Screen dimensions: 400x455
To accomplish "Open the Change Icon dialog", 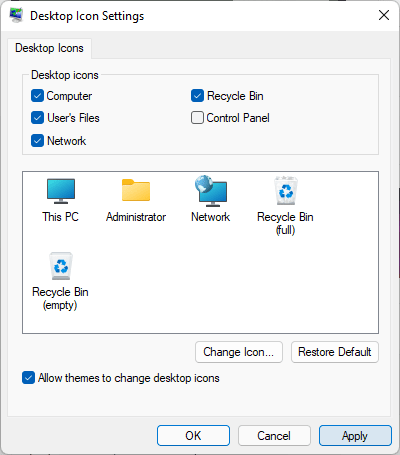I will pyautogui.click(x=239, y=352).
